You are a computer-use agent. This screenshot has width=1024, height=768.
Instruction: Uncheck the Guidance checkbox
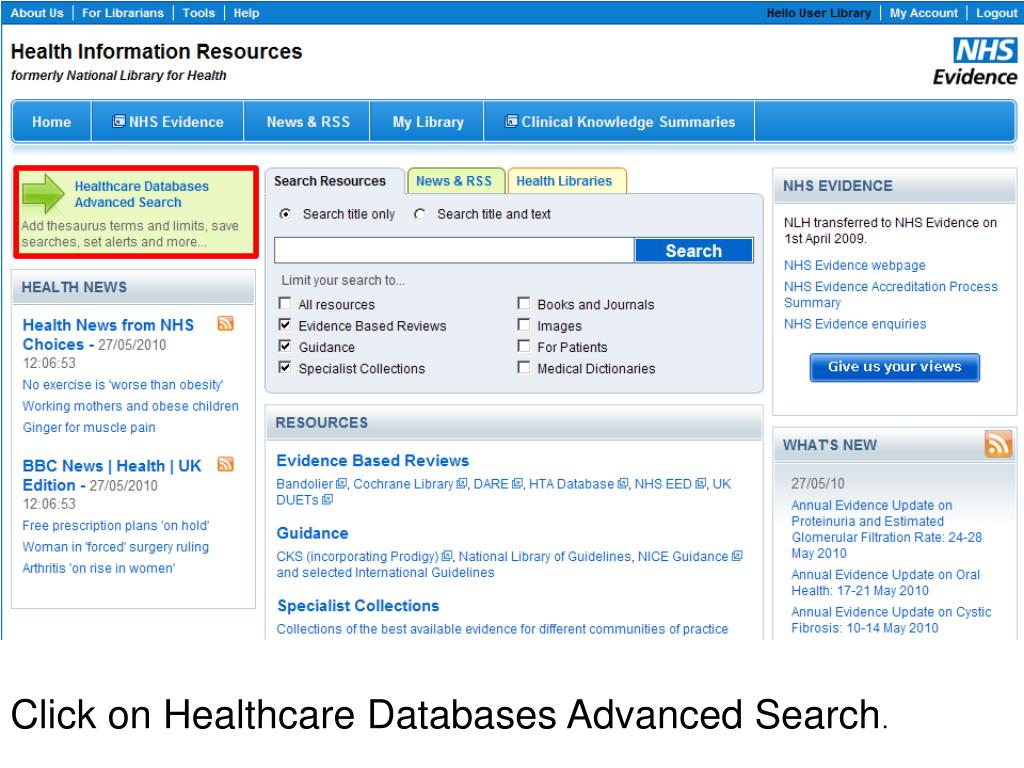coord(285,346)
